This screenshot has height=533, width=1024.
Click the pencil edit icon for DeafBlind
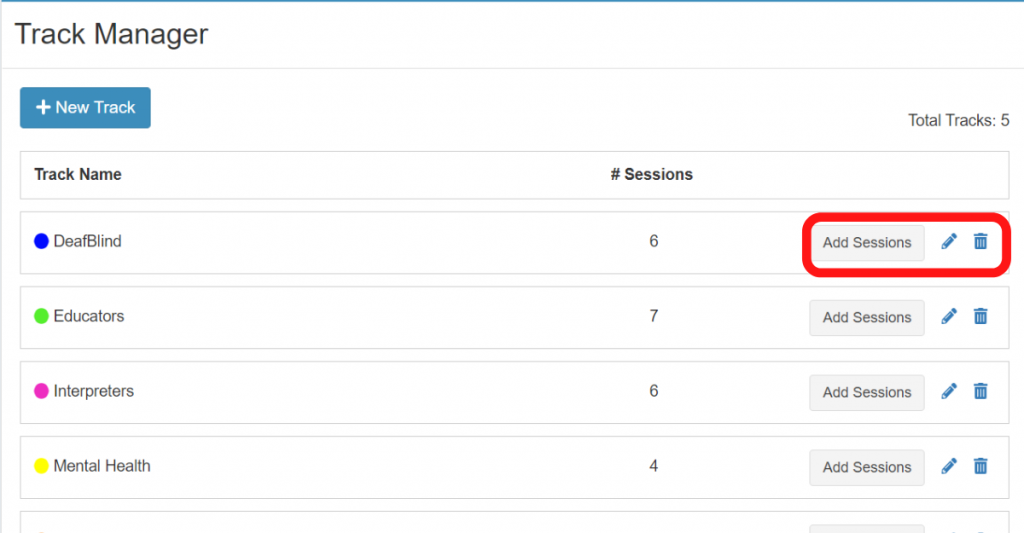(x=949, y=241)
